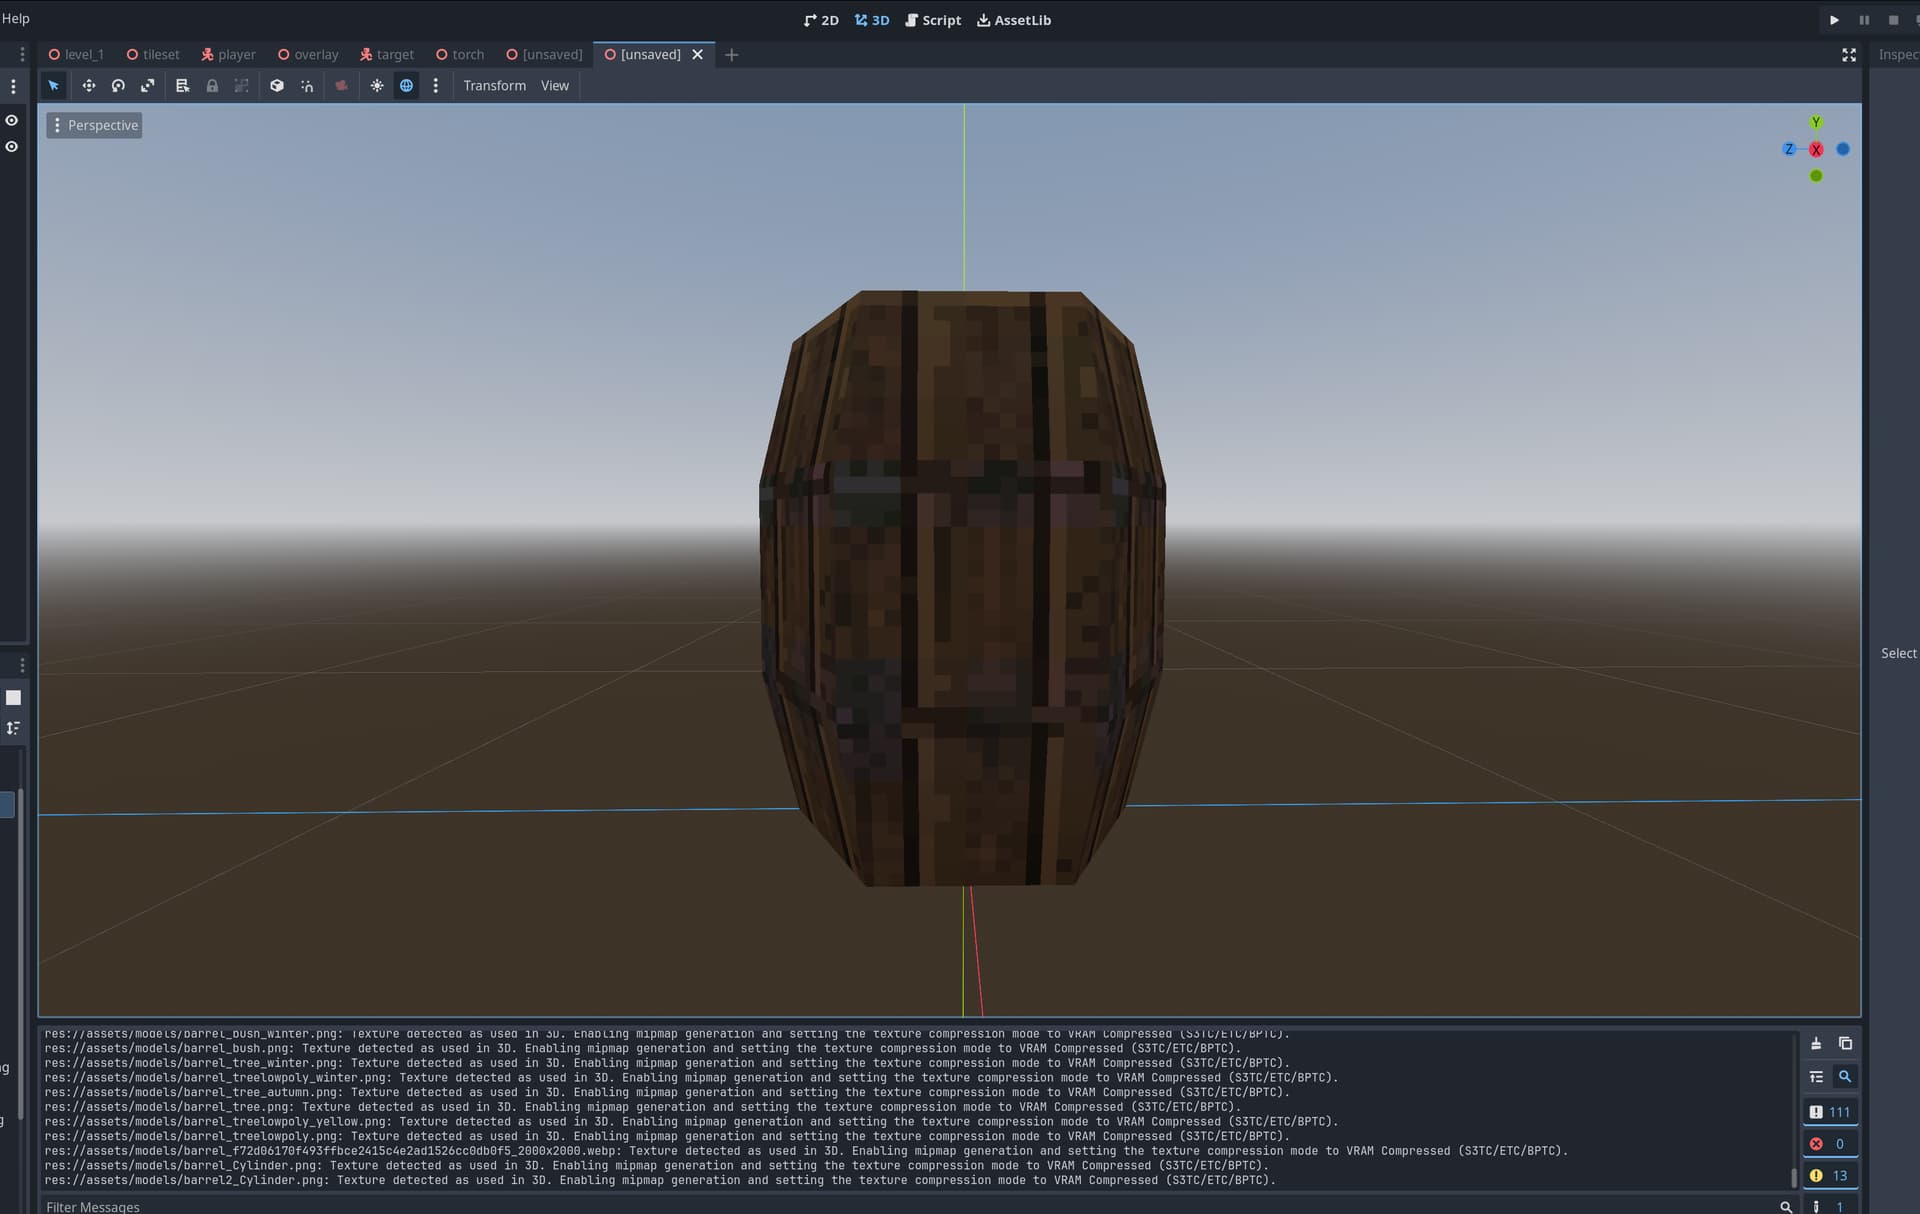The image size is (1920, 1214).
Task: Lock the selected node with padlock icon
Action: click(x=212, y=86)
